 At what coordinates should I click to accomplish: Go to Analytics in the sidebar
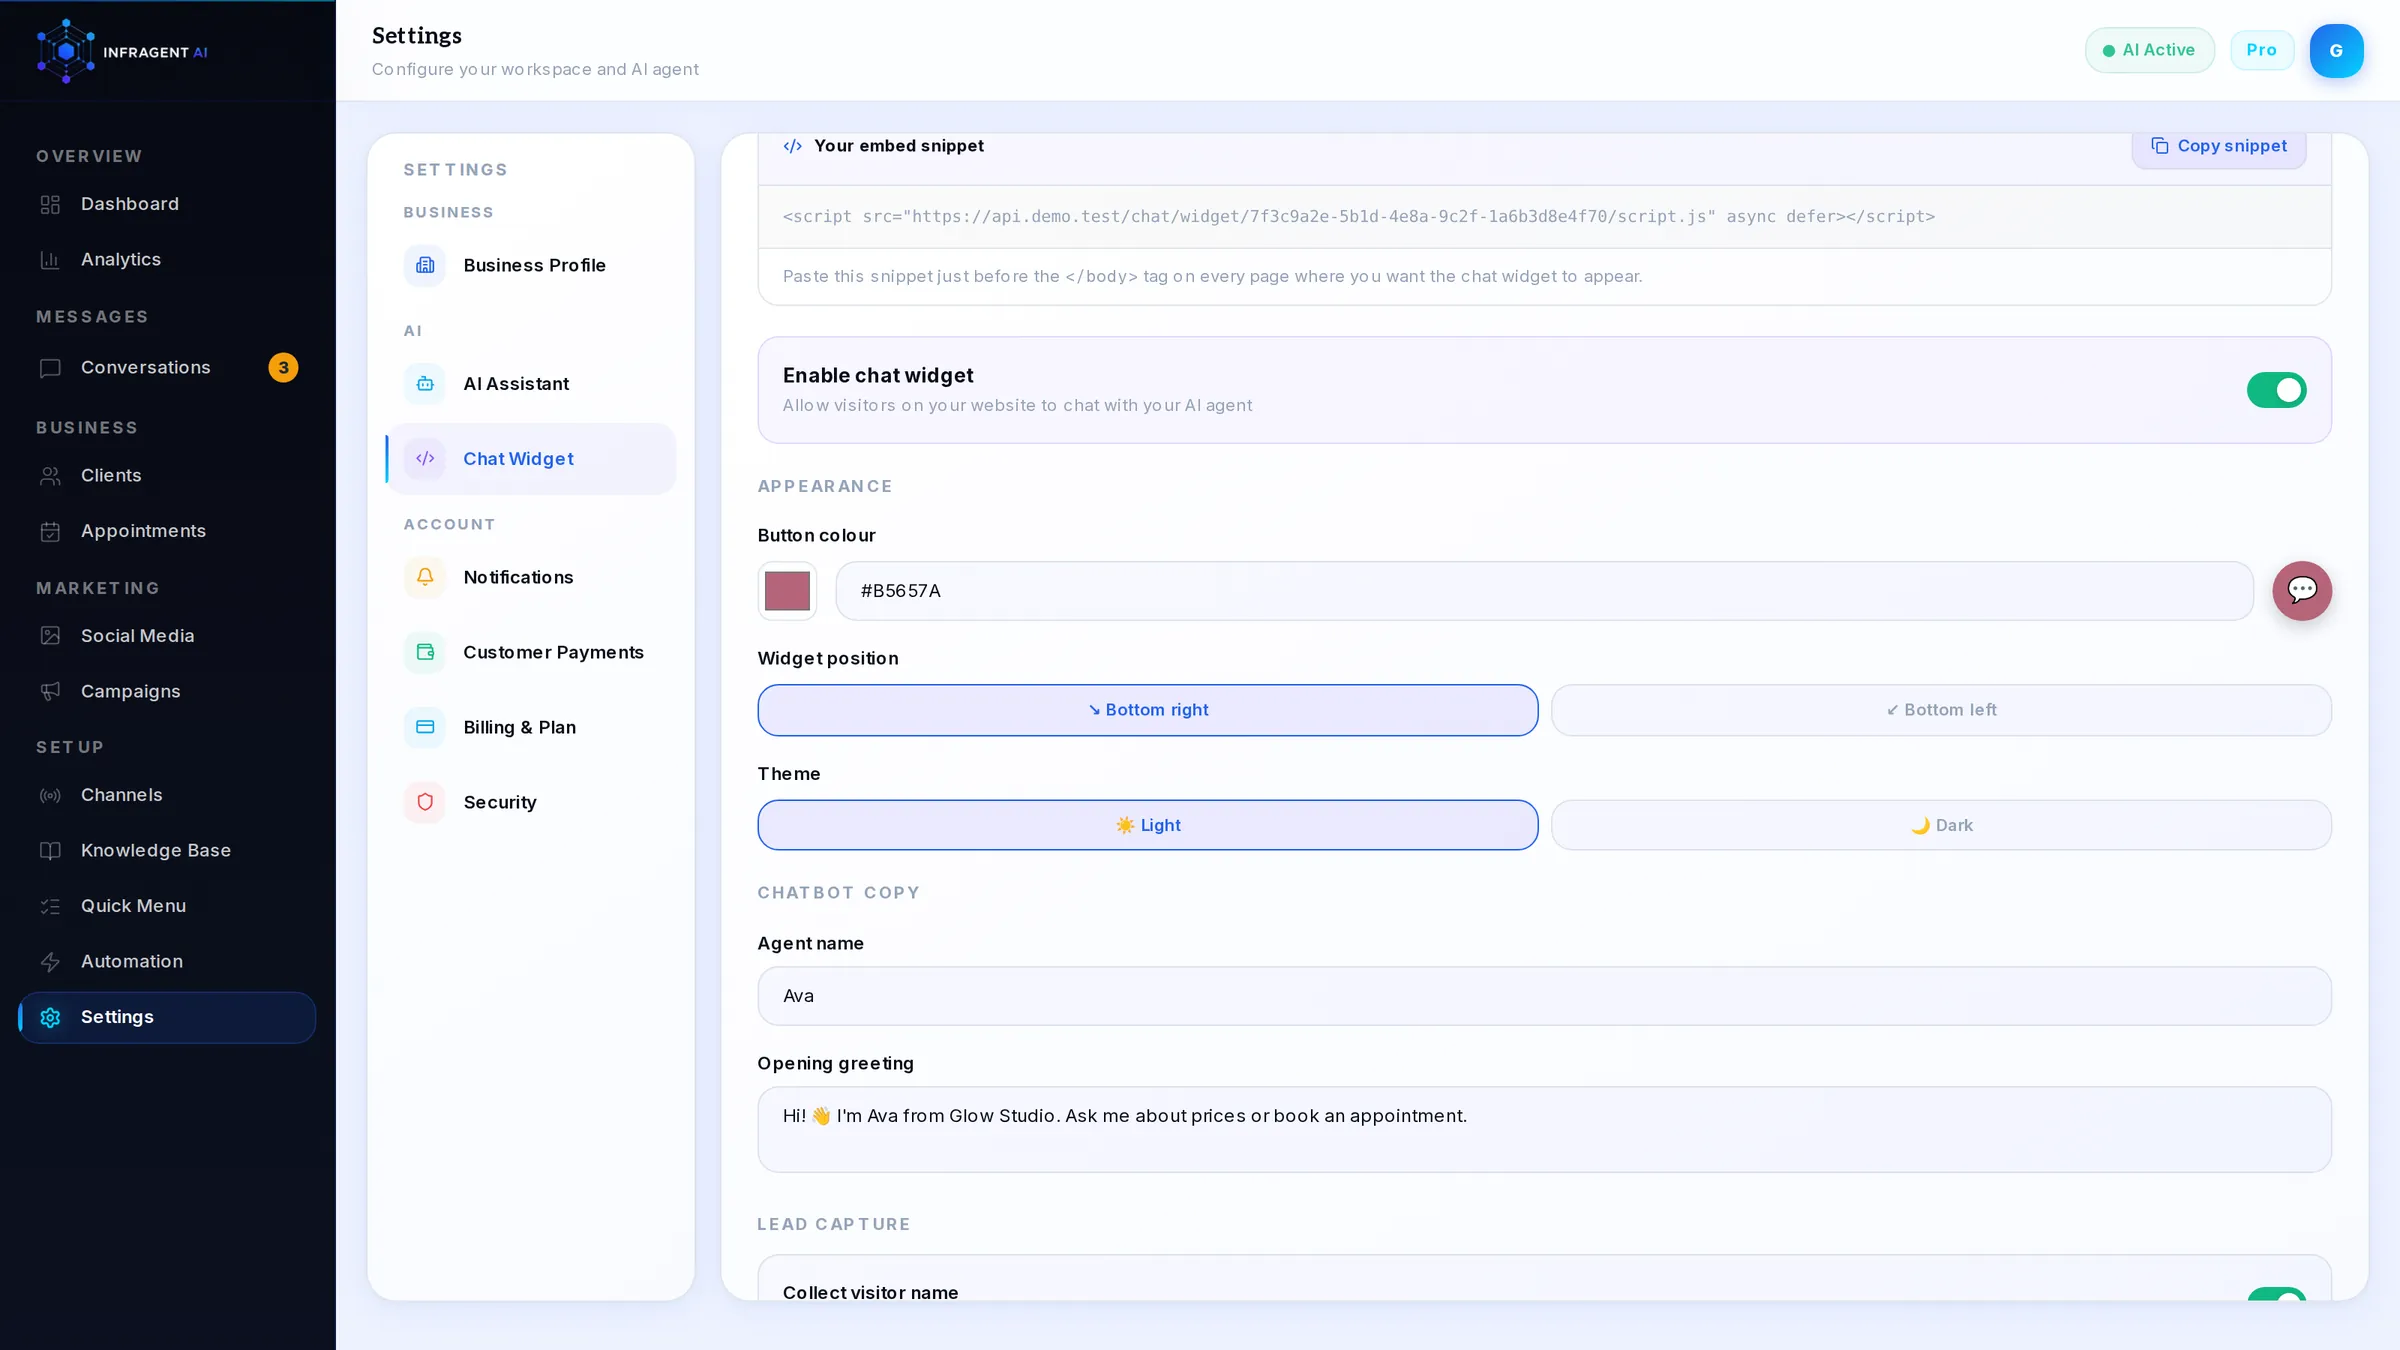point(167,260)
